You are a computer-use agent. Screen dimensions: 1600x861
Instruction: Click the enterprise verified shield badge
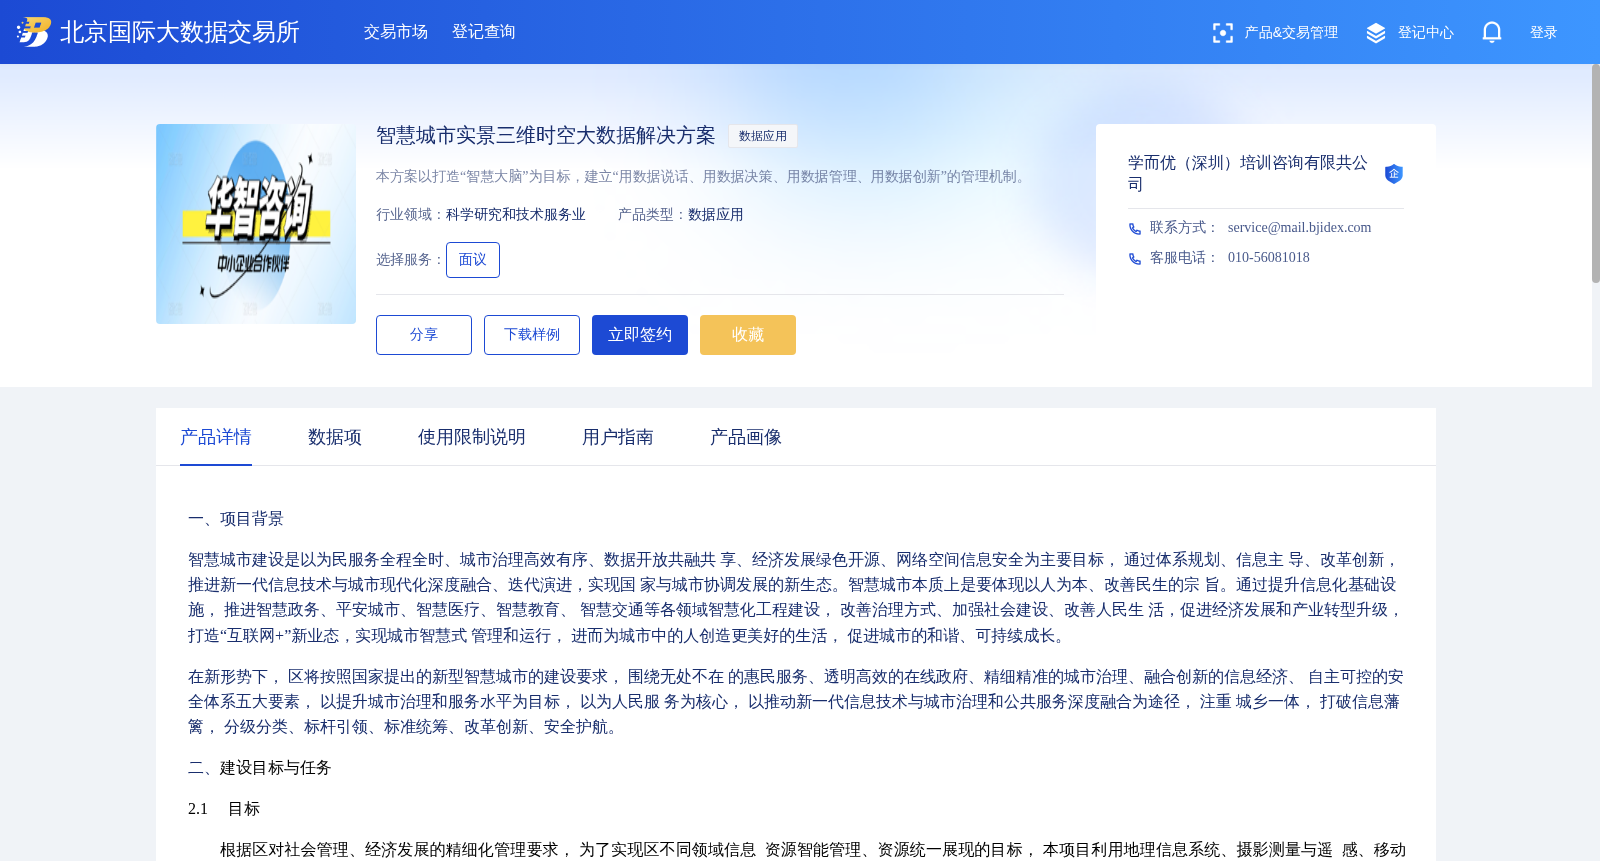click(1393, 174)
